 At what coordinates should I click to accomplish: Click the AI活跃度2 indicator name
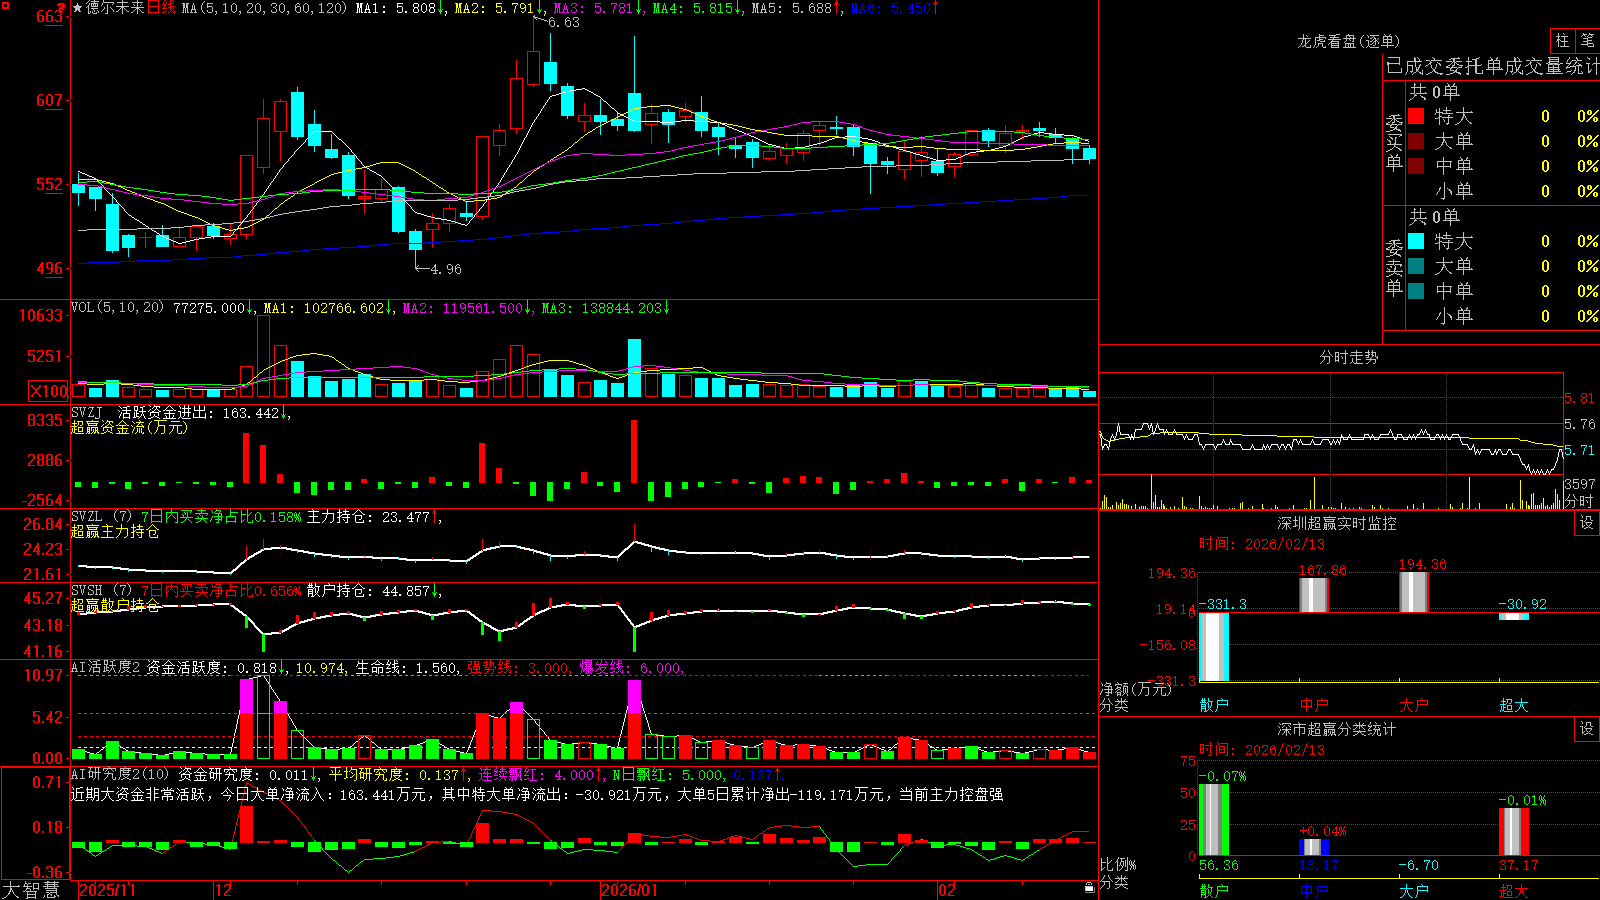[106, 667]
